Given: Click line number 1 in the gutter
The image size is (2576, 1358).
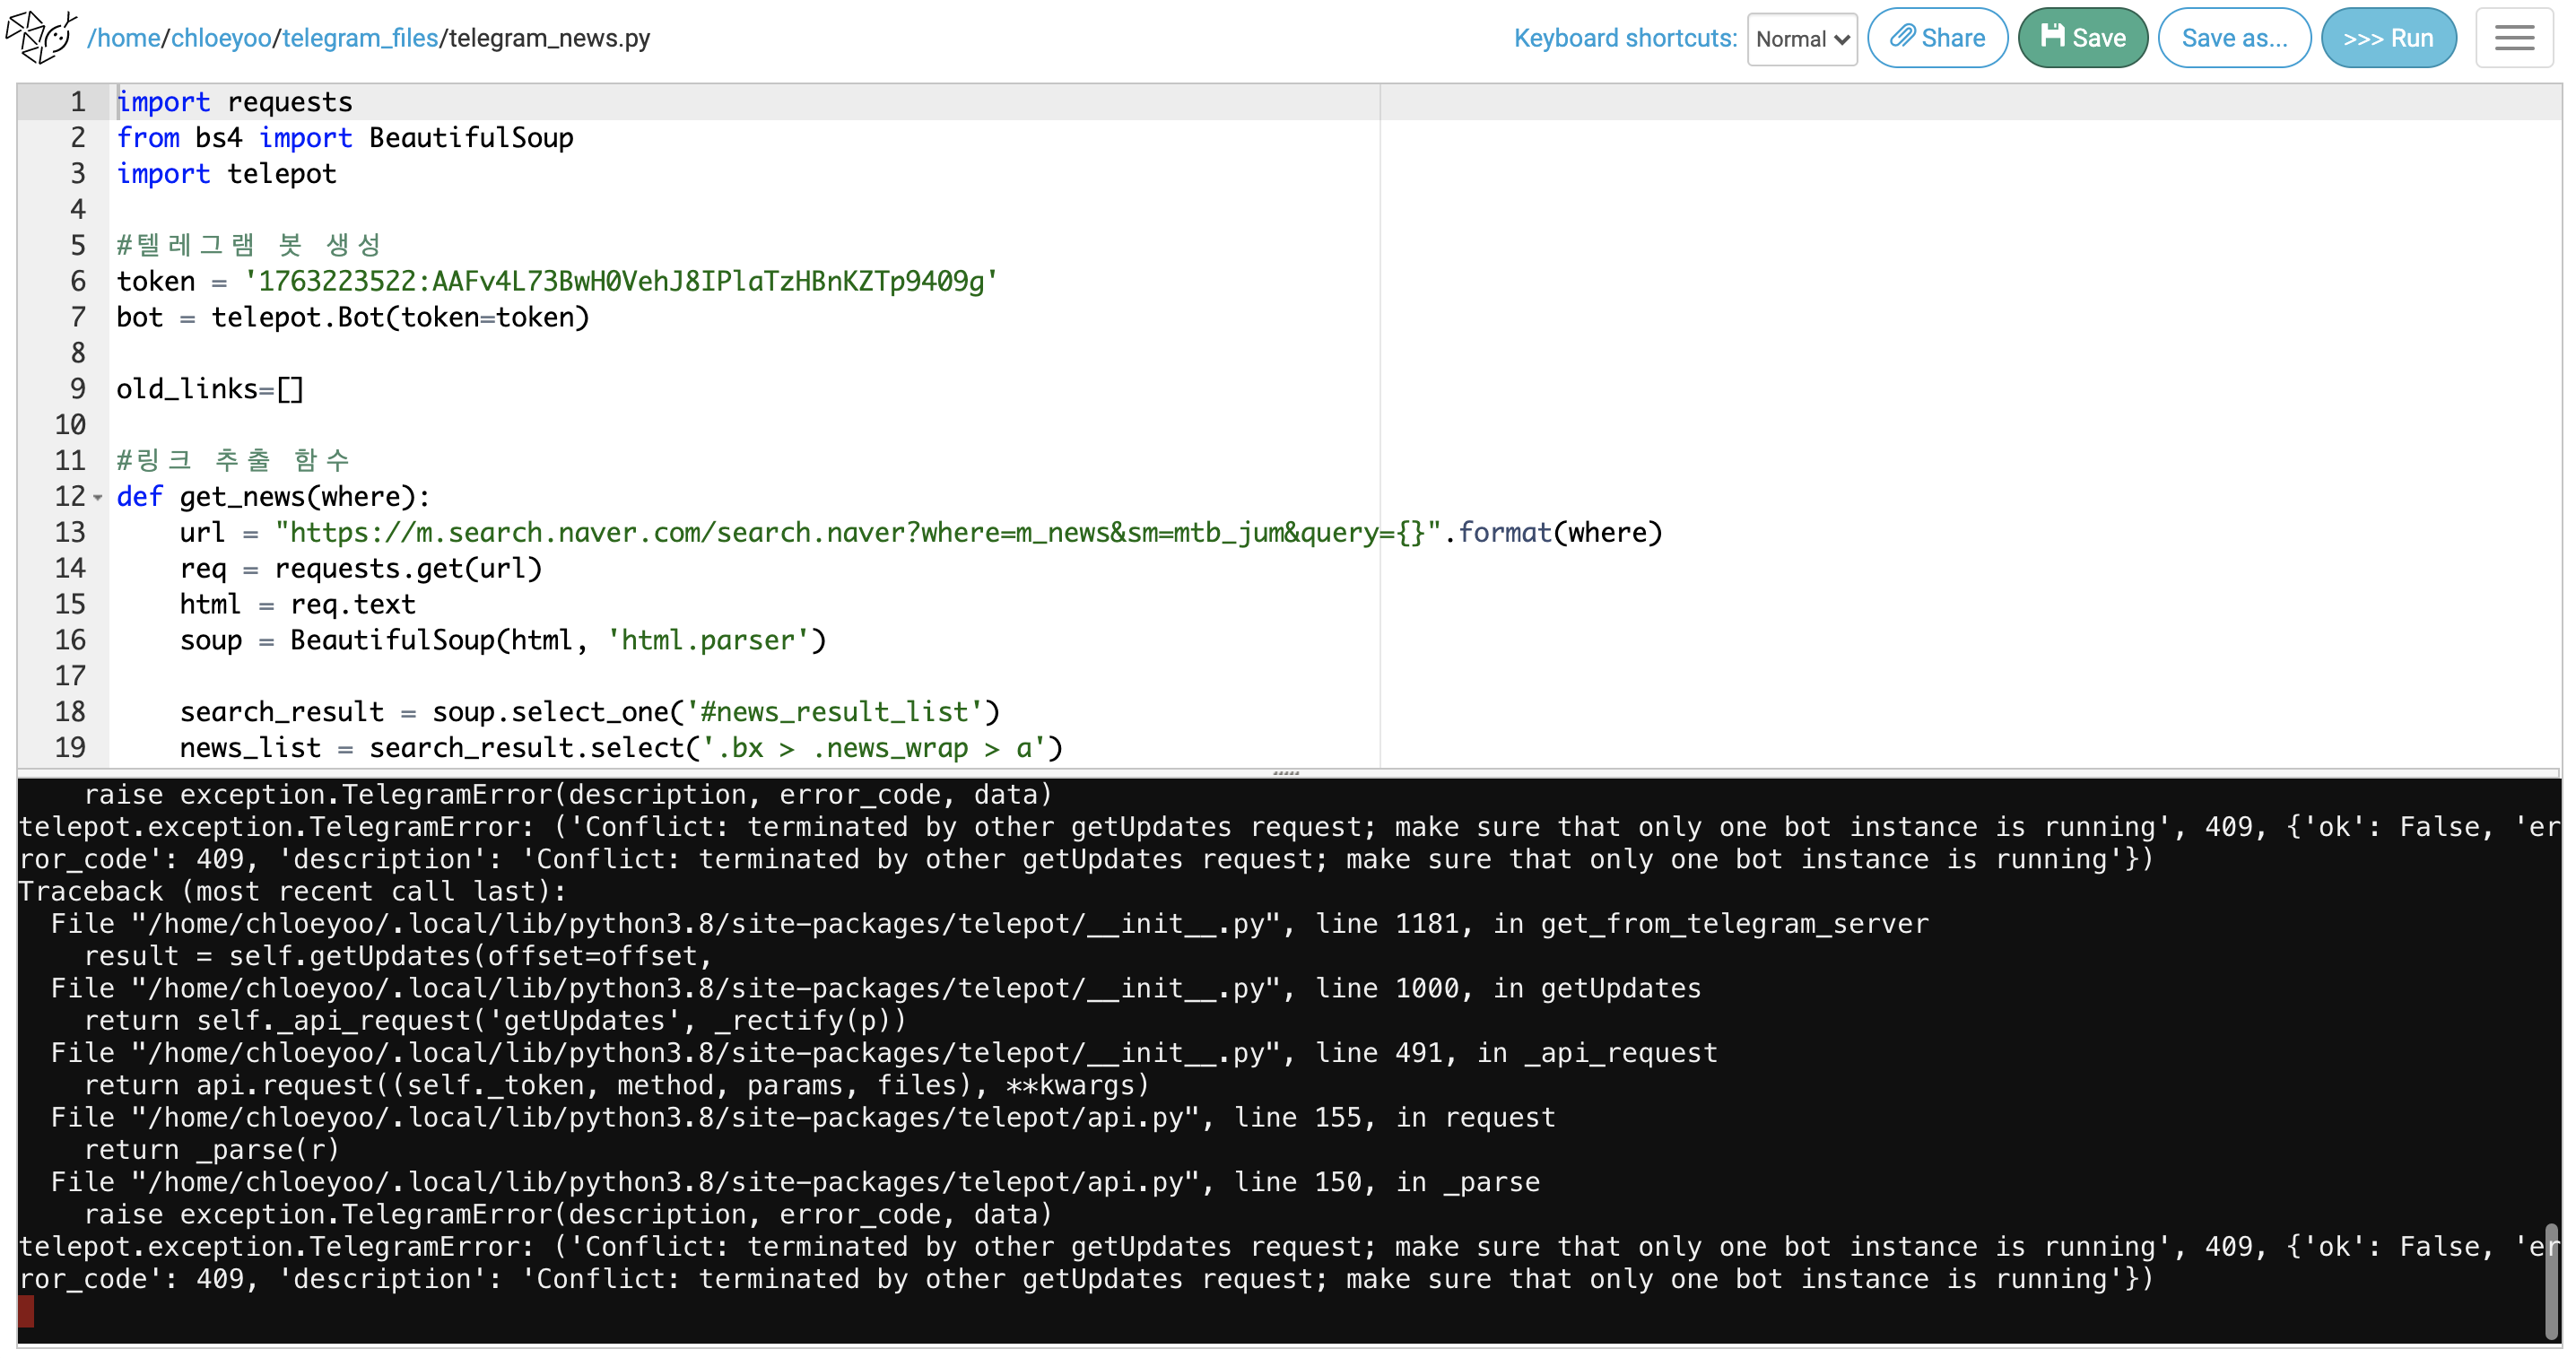Looking at the screenshot, I should pos(78,102).
